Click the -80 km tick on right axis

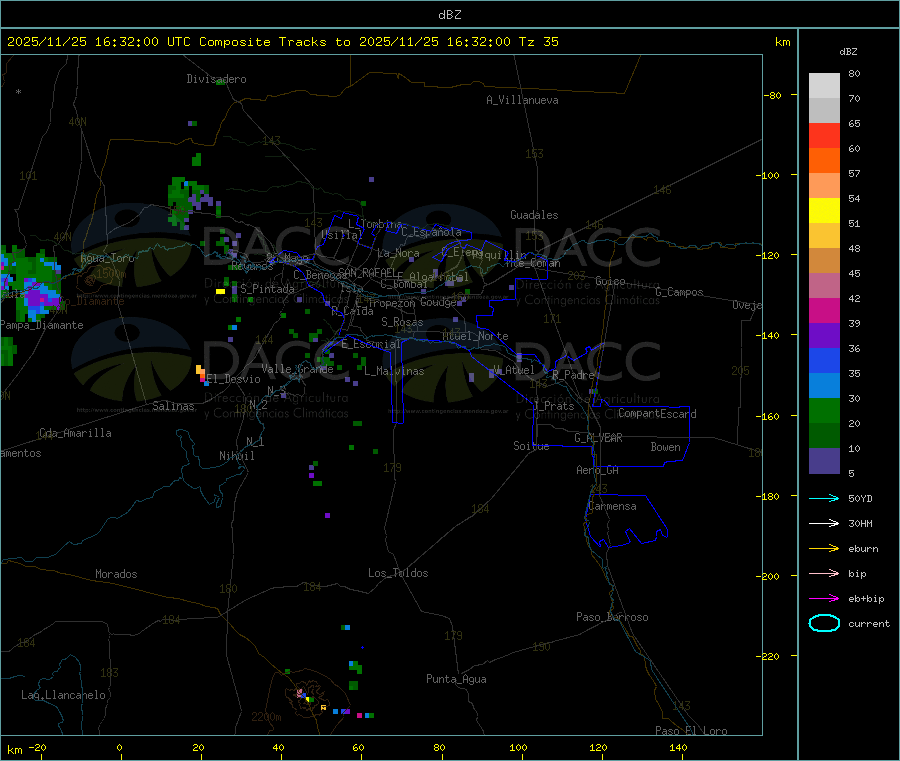tap(773, 95)
